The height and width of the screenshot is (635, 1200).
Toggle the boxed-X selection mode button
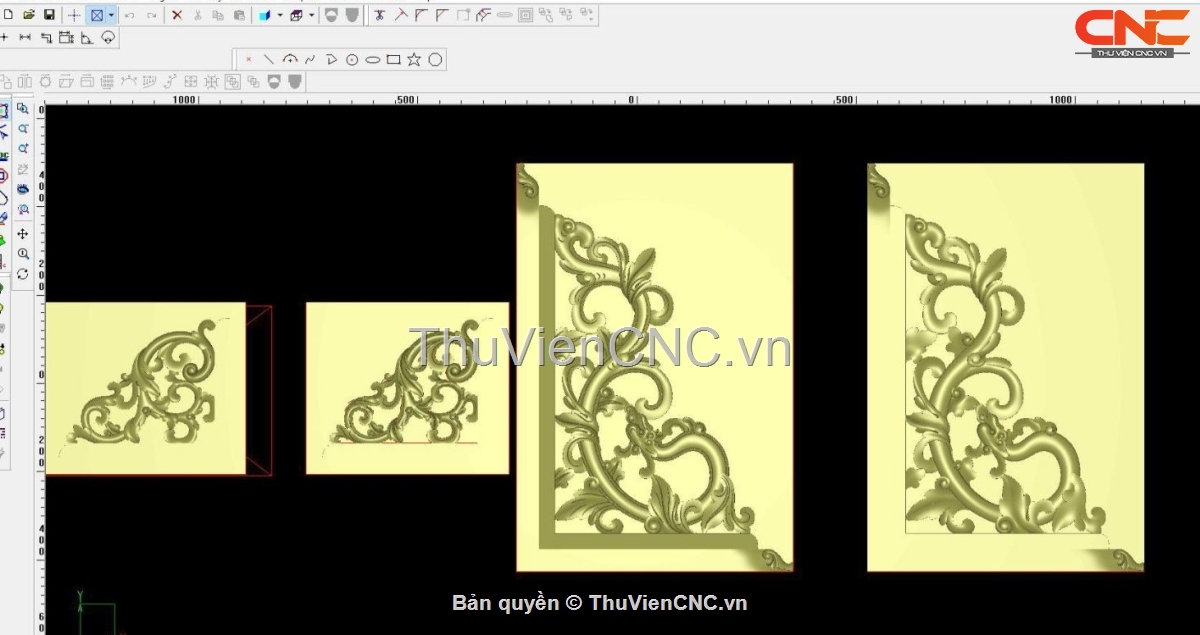coord(97,15)
